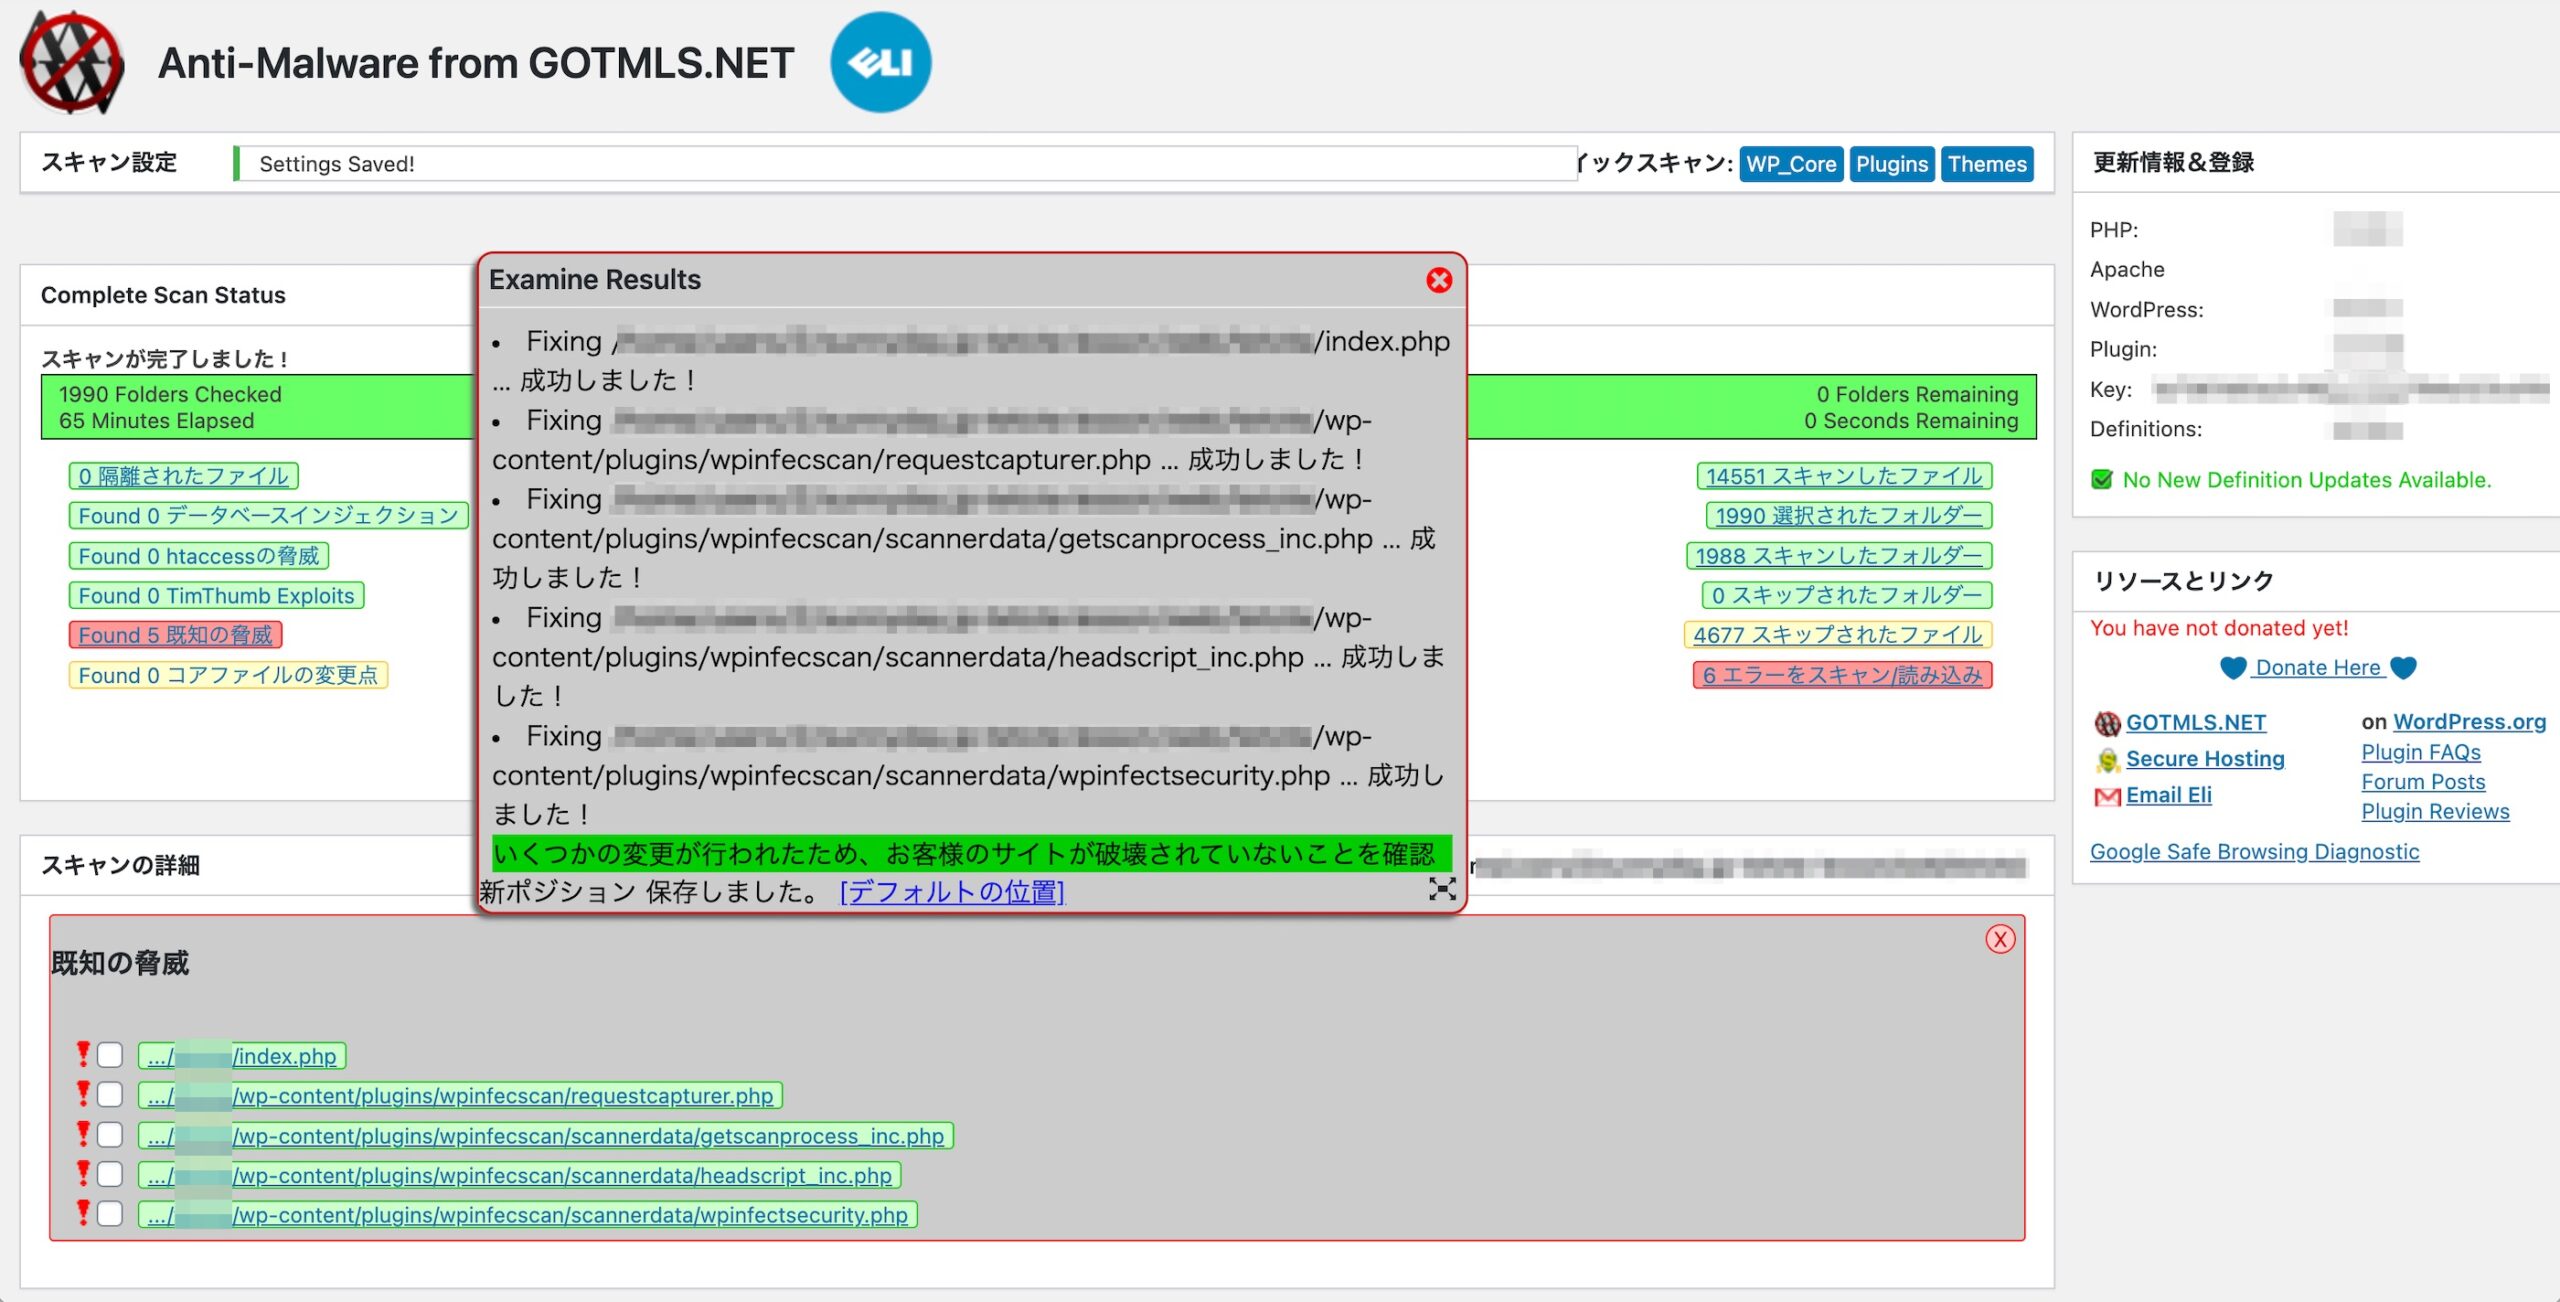Open Plugin FAQs link

[x=2421, y=752]
